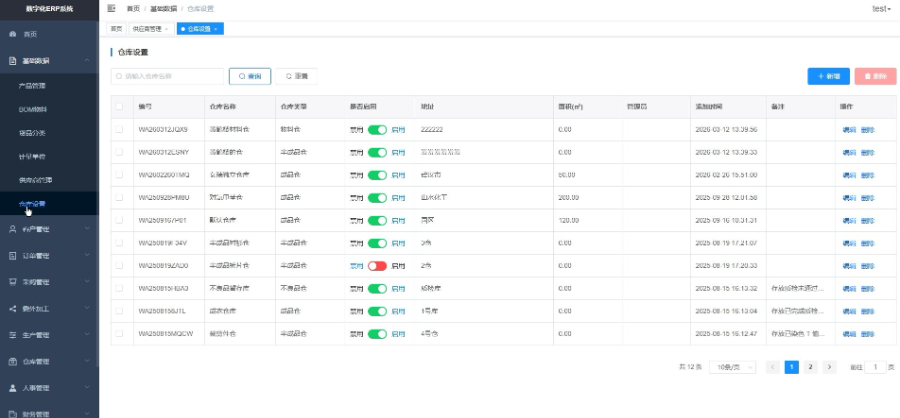Image resolution: width=900 pixels, height=418 pixels.
Task: Expand the 客户管理 menu chevron
Action: pyautogui.click(x=87, y=229)
